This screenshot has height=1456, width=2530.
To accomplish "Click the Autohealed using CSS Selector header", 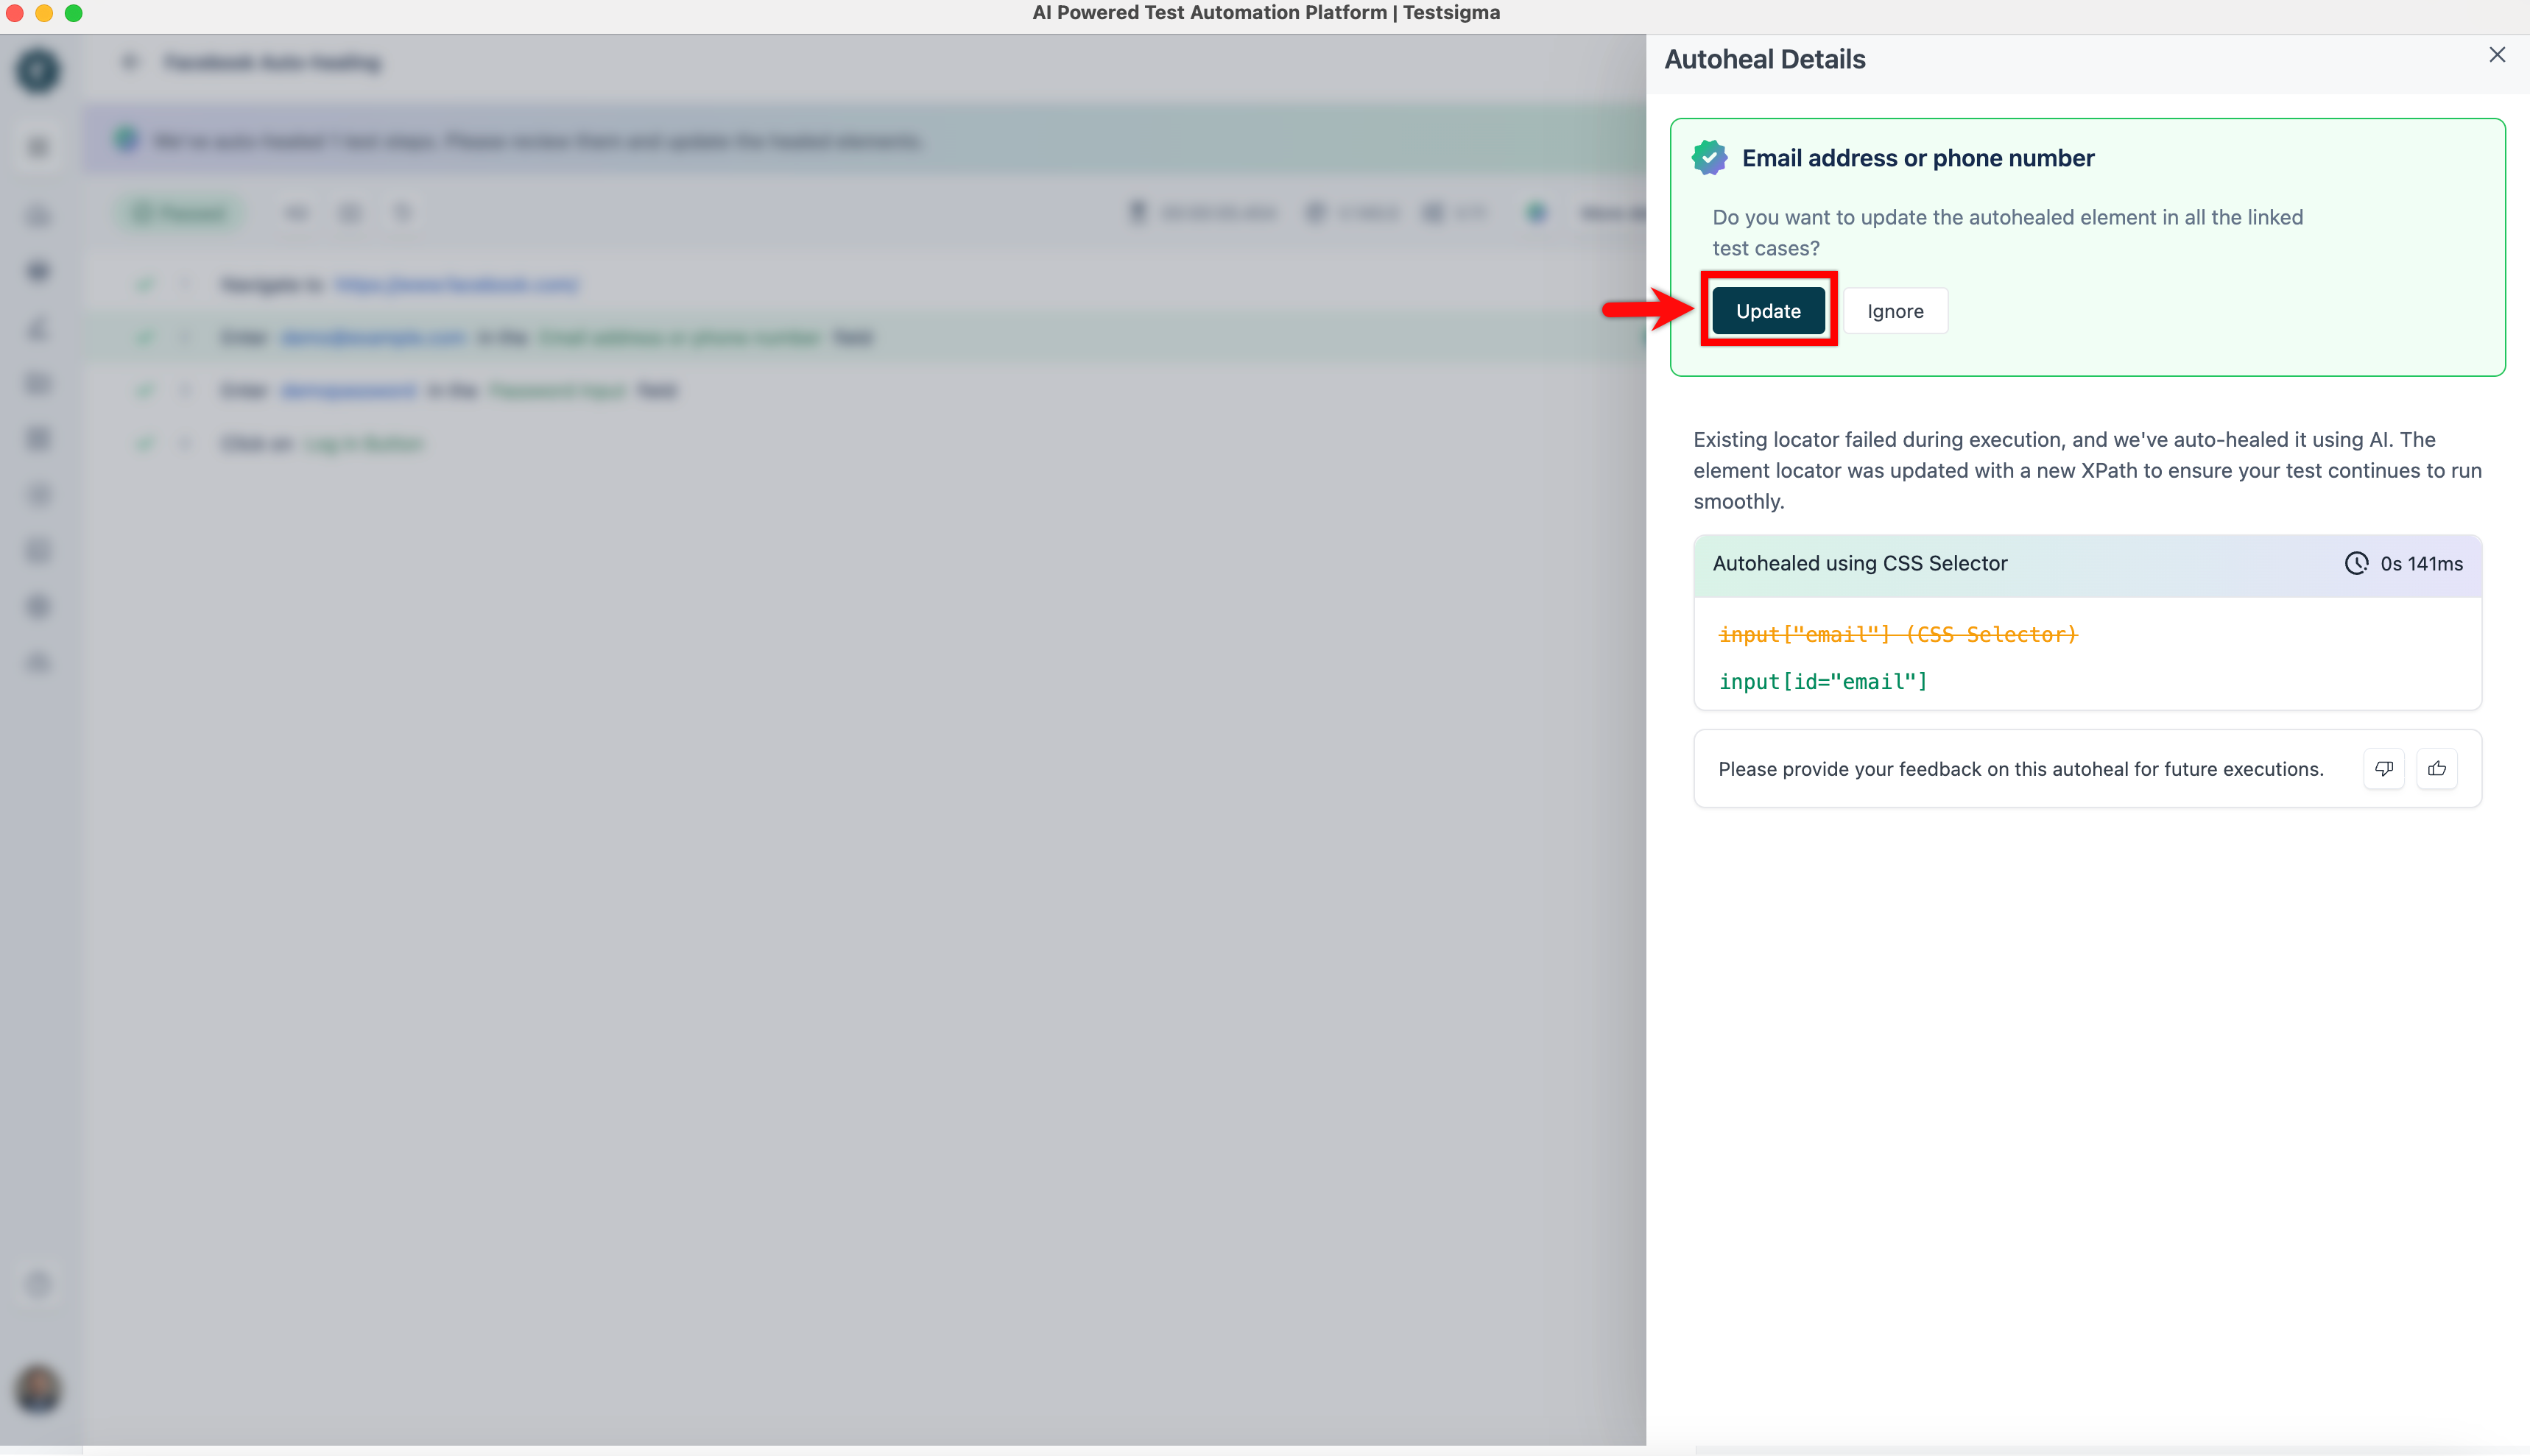I will point(1859,563).
